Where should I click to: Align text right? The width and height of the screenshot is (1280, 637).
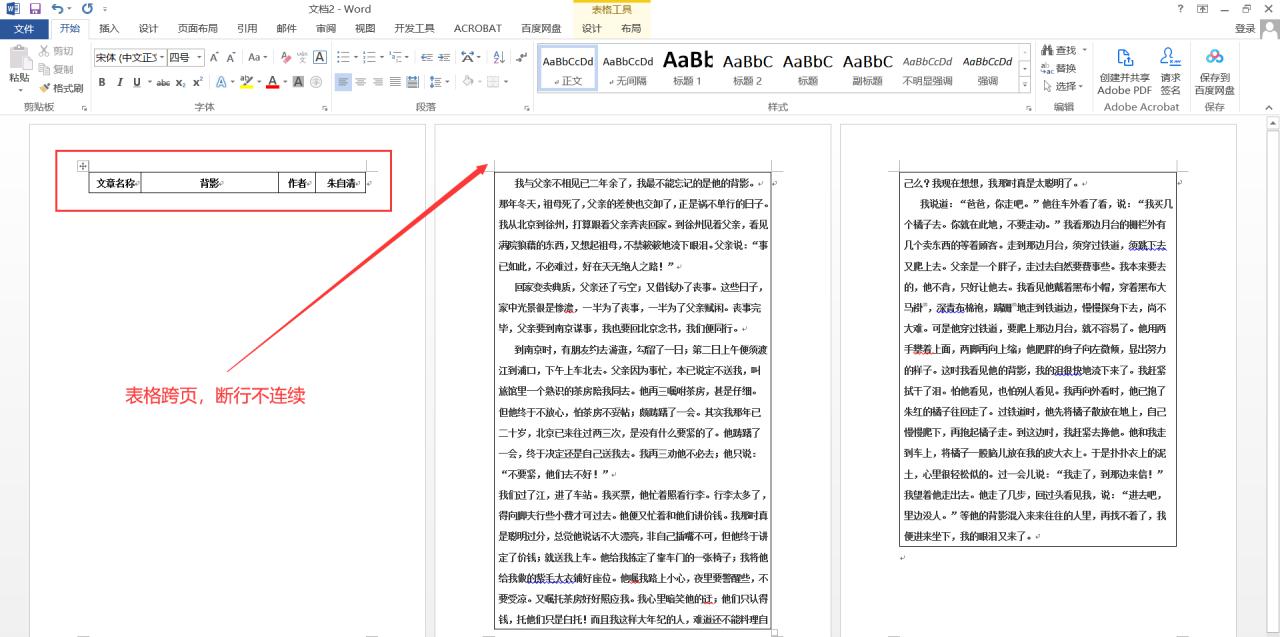tap(379, 82)
